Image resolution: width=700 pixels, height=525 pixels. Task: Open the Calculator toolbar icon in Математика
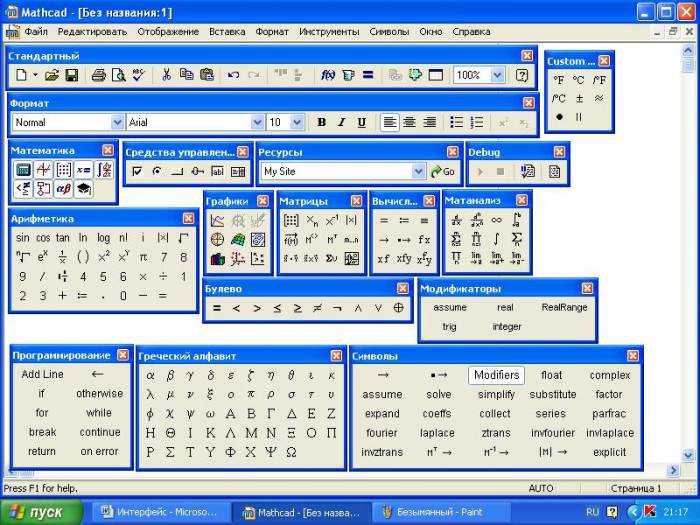[x=23, y=170]
